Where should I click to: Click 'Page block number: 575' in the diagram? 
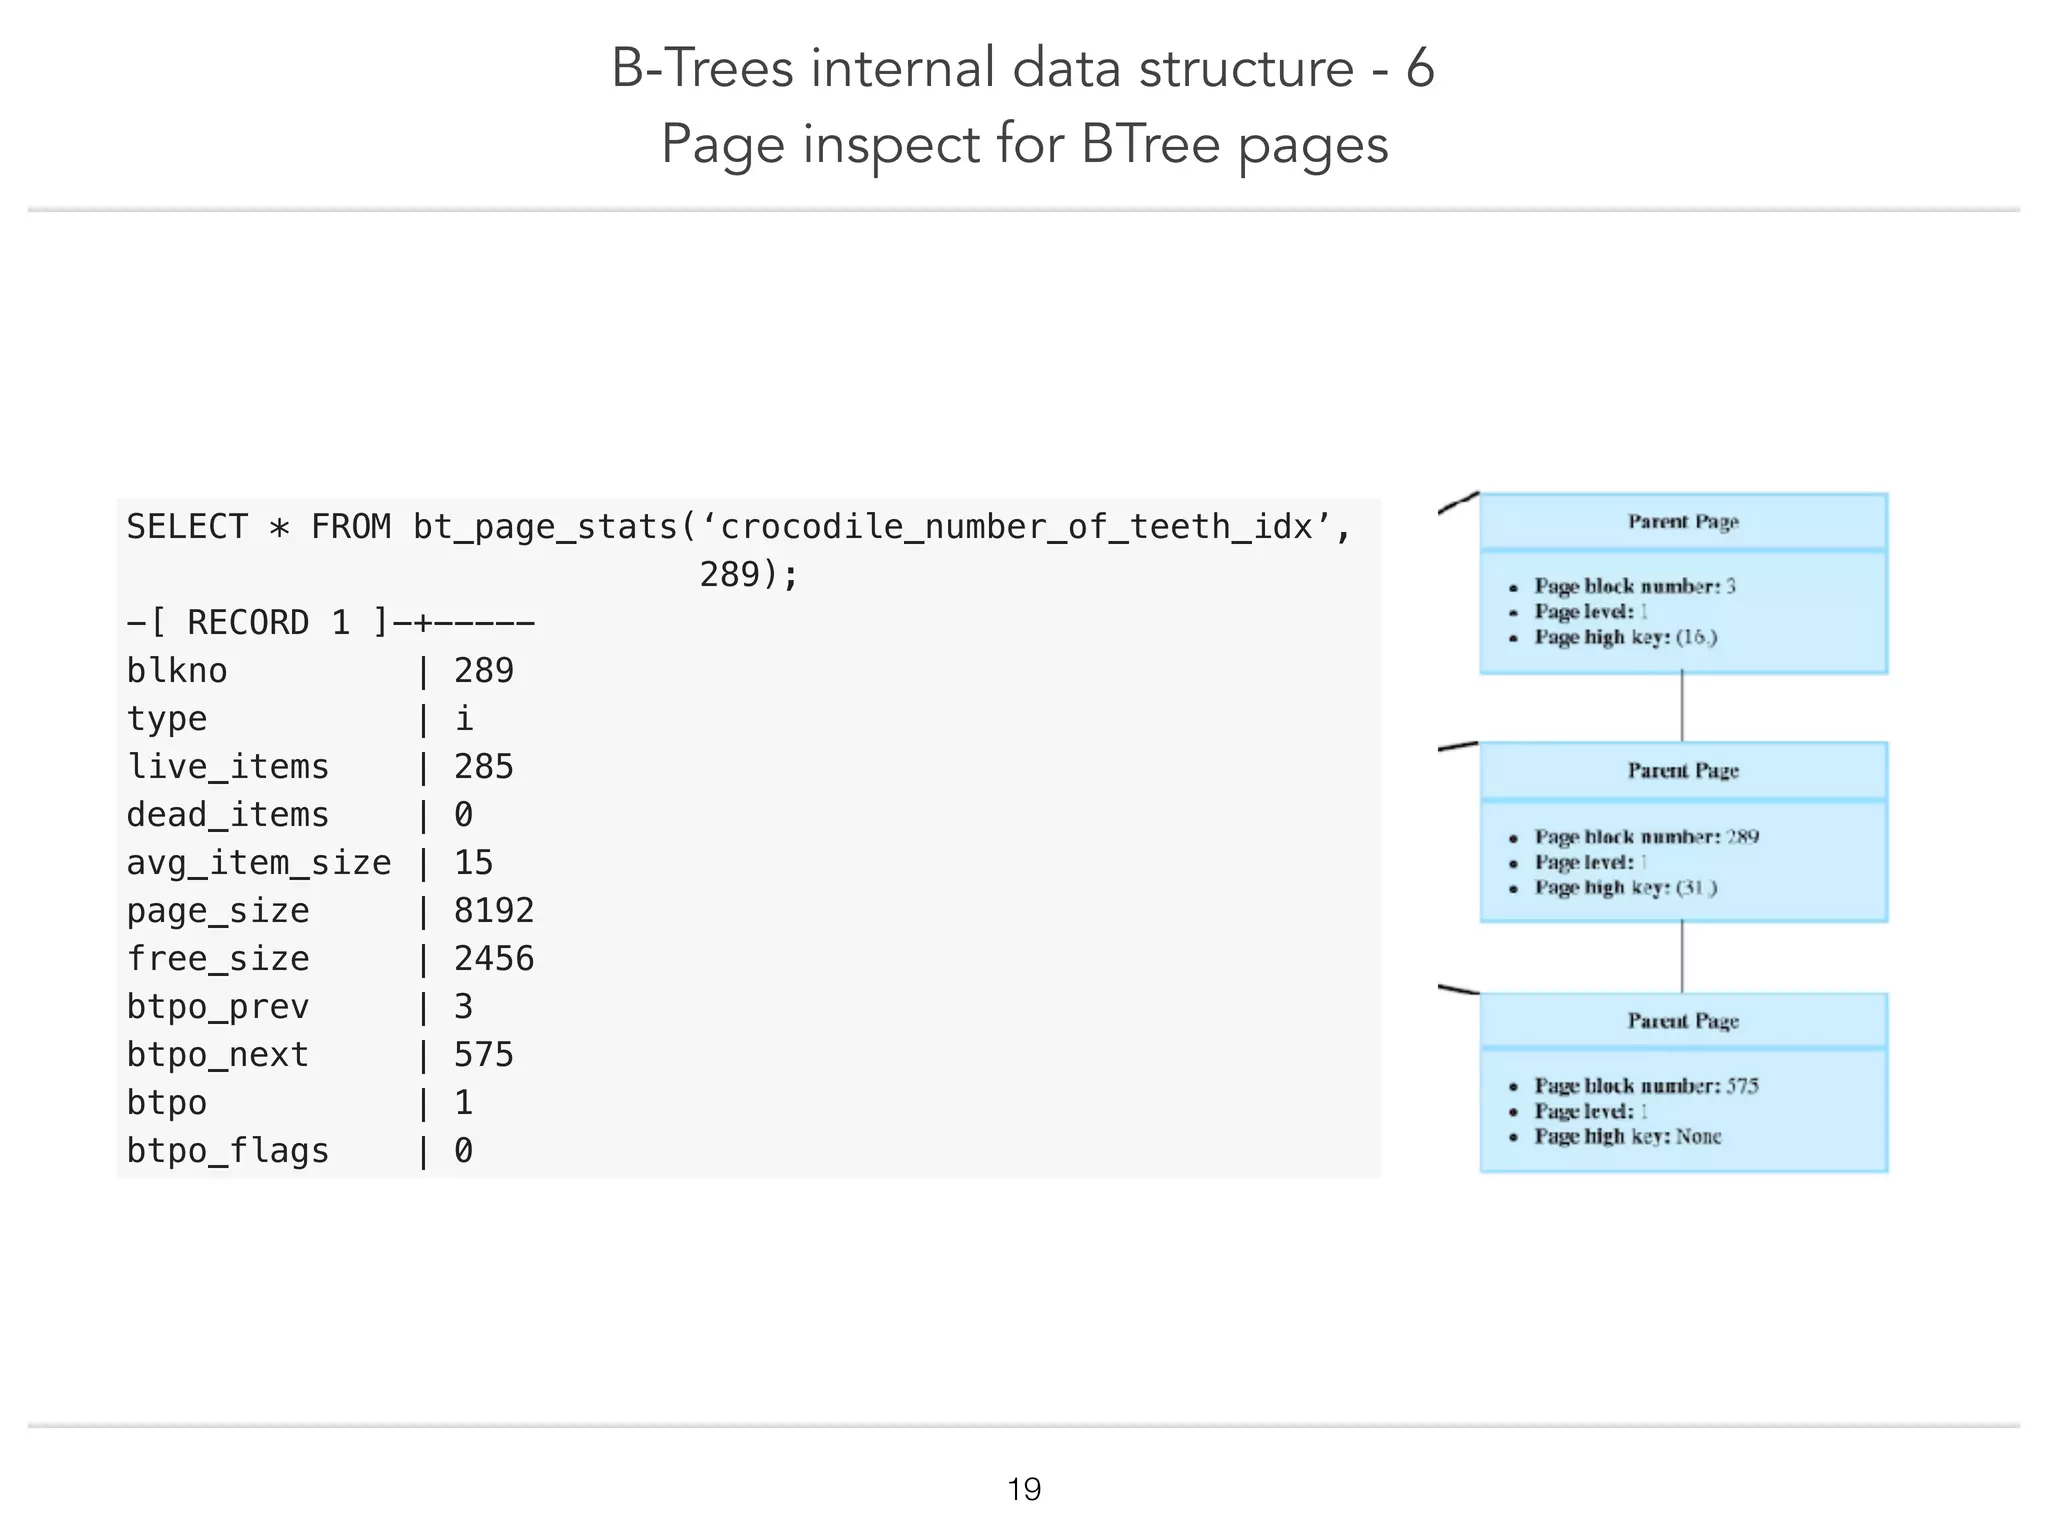coord(1646,1085)
